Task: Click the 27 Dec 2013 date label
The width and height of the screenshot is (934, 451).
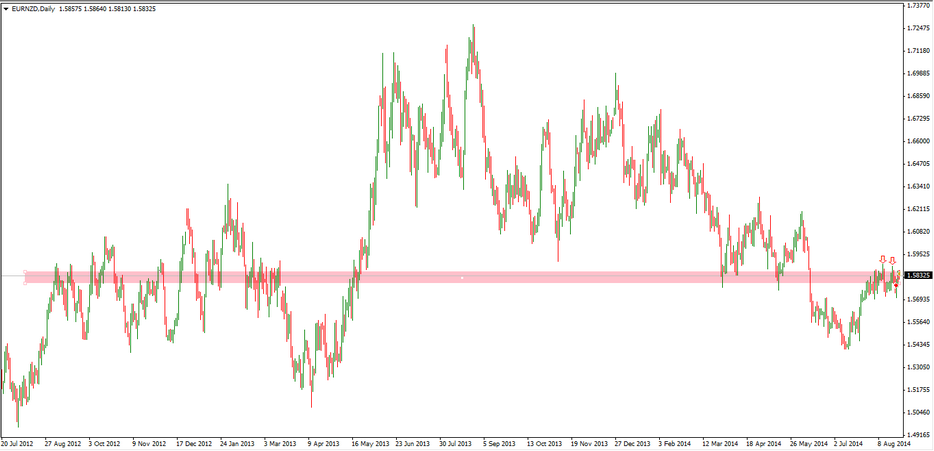Action: [631, 443]
